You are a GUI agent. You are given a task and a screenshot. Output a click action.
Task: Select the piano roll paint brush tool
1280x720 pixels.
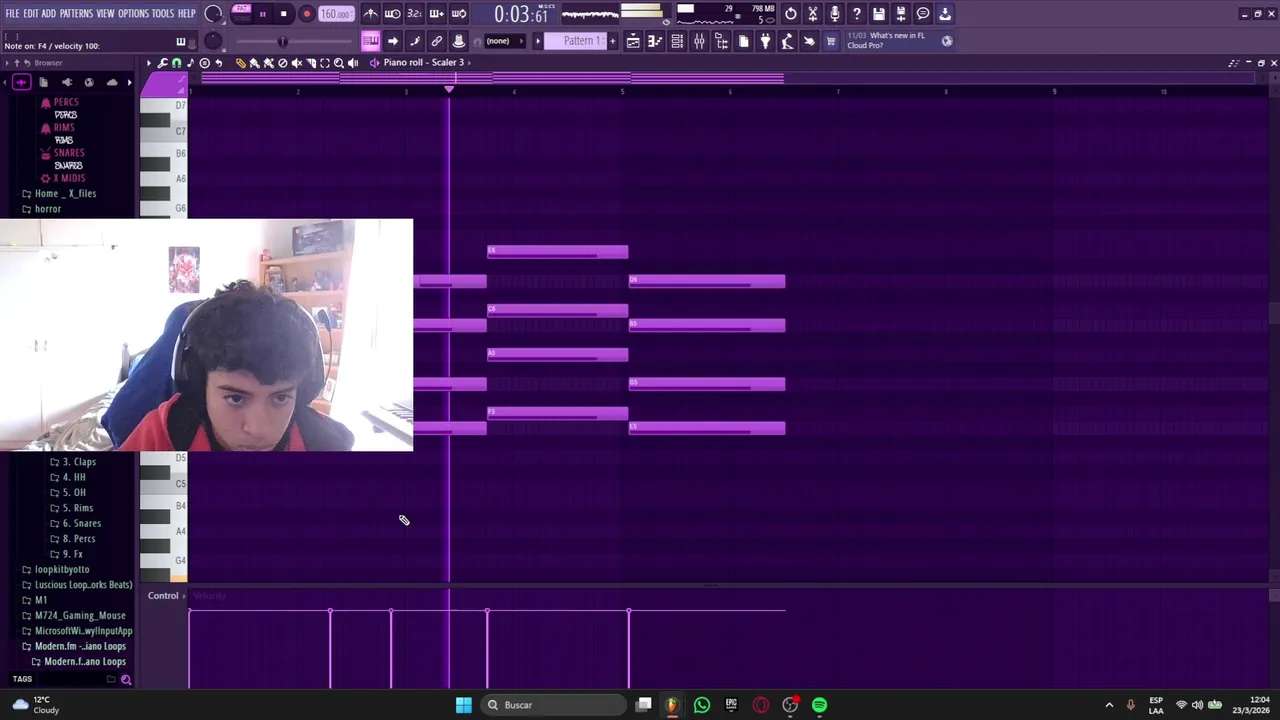pos(254,63)
